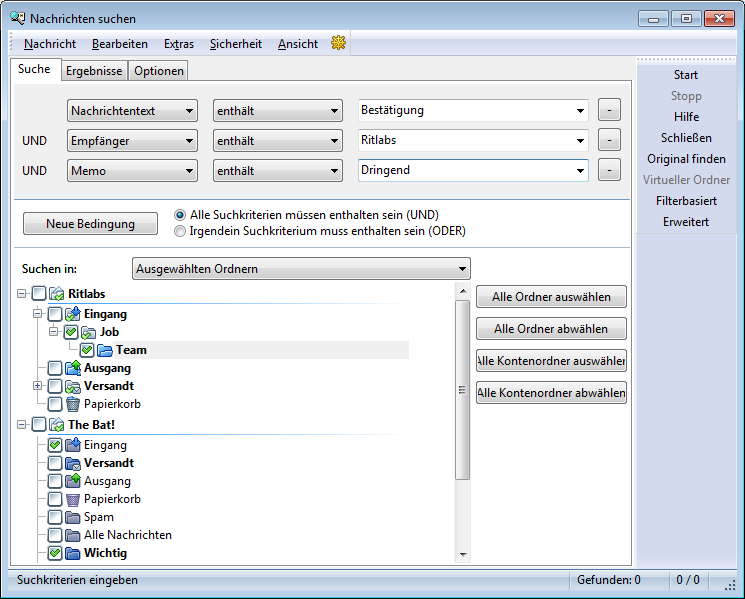Click the gear icon in the menu bar
This screenshot has height=599, width=745.
(x=338, y=43)
